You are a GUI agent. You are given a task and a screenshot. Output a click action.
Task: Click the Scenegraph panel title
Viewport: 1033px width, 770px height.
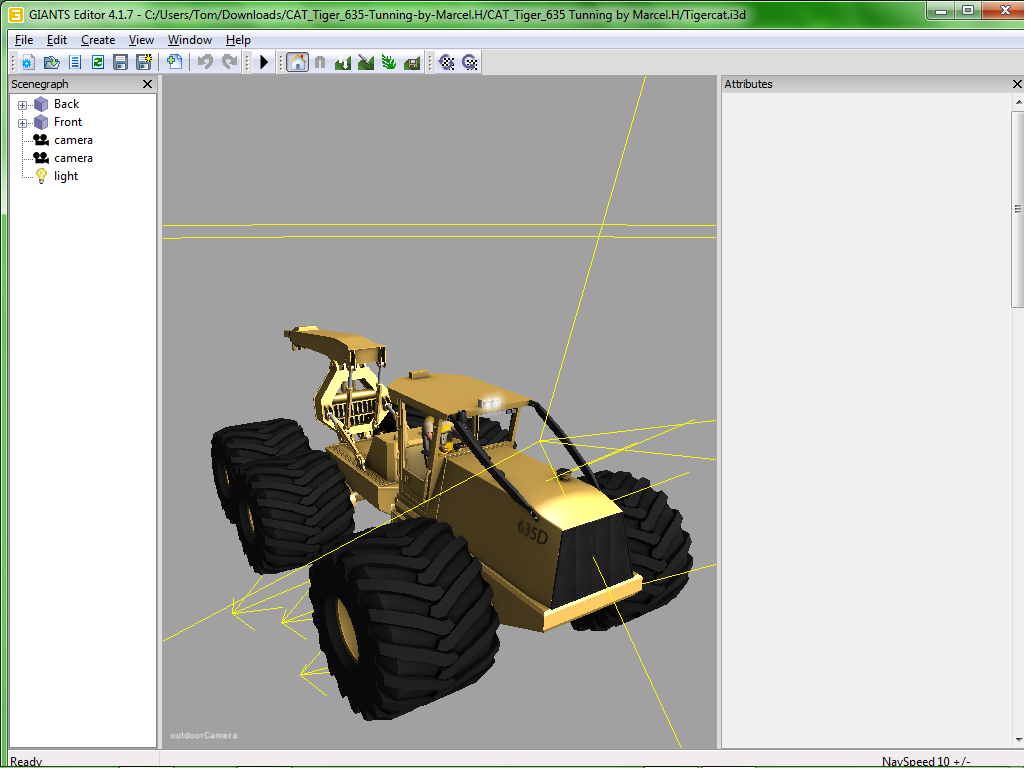pos(40,84)
